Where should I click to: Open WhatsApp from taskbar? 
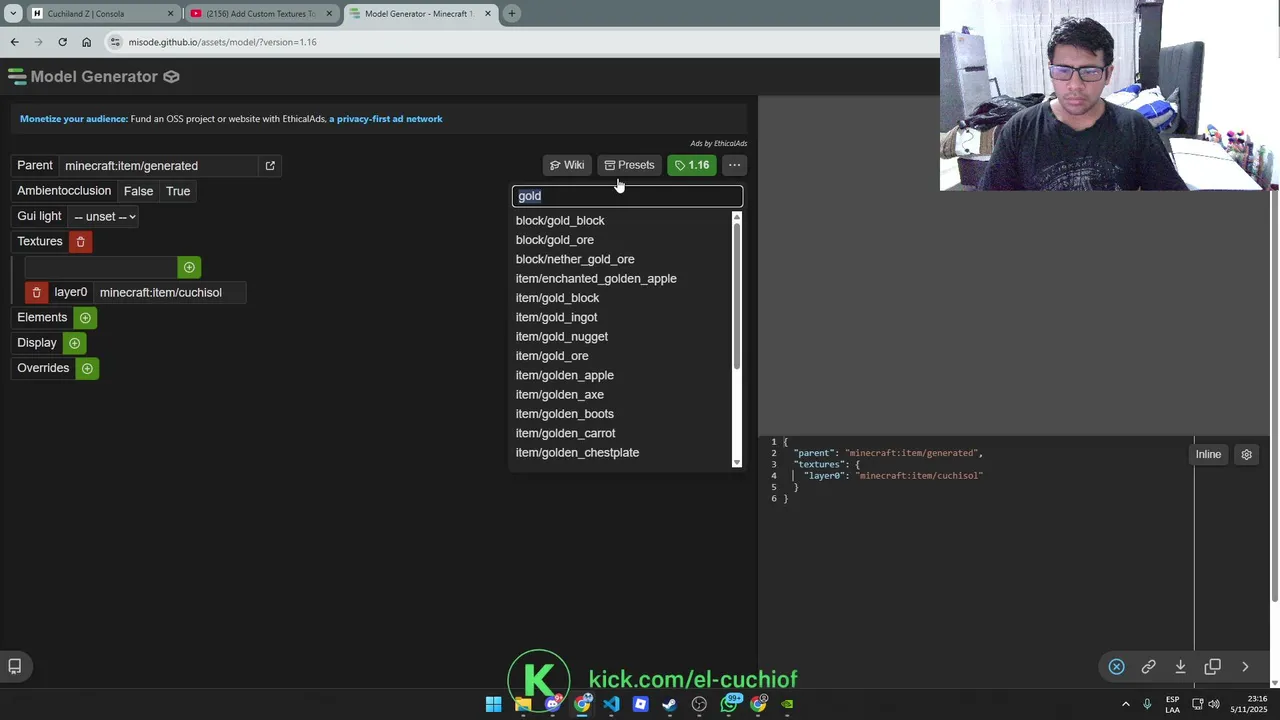pos(729,704)
